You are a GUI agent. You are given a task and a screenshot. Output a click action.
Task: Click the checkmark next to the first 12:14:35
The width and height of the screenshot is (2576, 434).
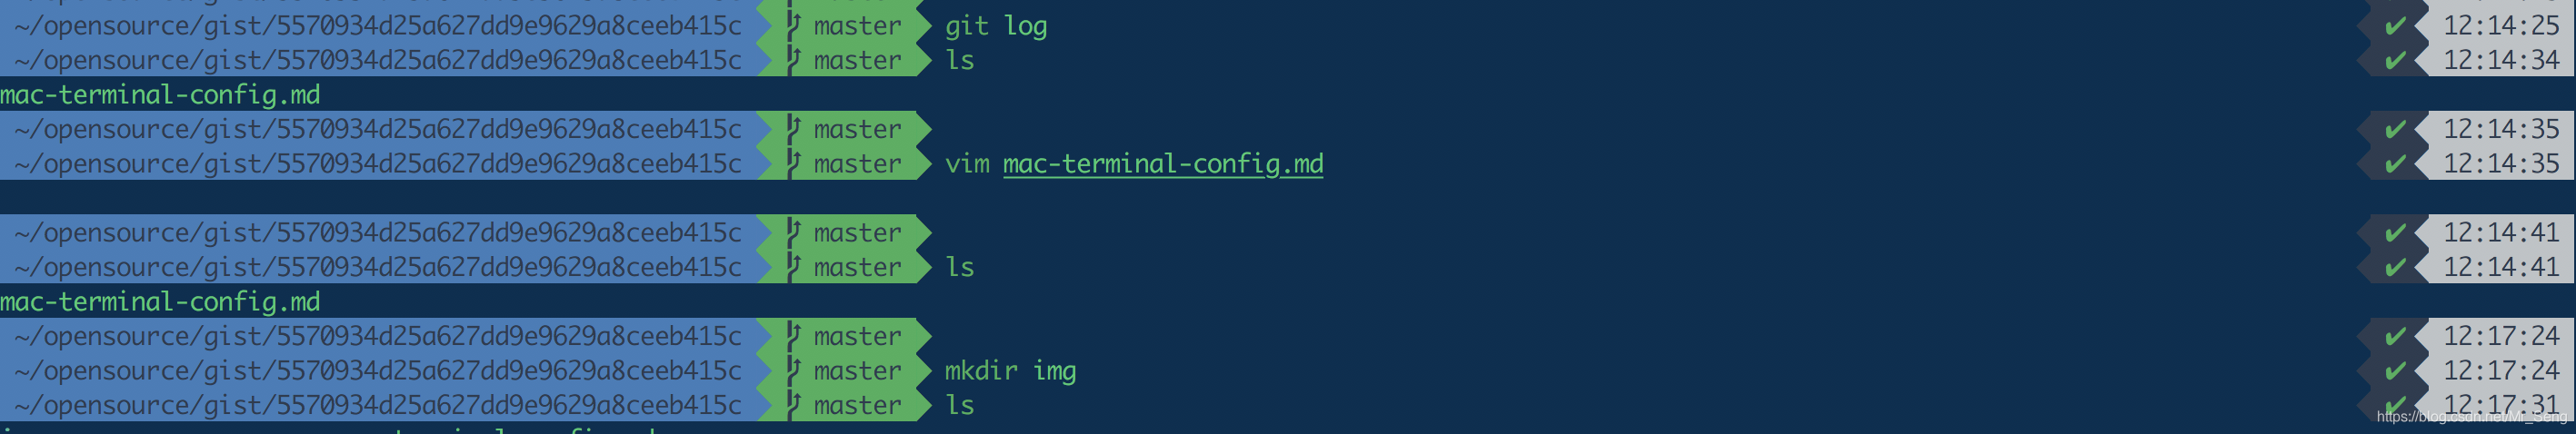pyautogui.click(x=2395, y=130)
